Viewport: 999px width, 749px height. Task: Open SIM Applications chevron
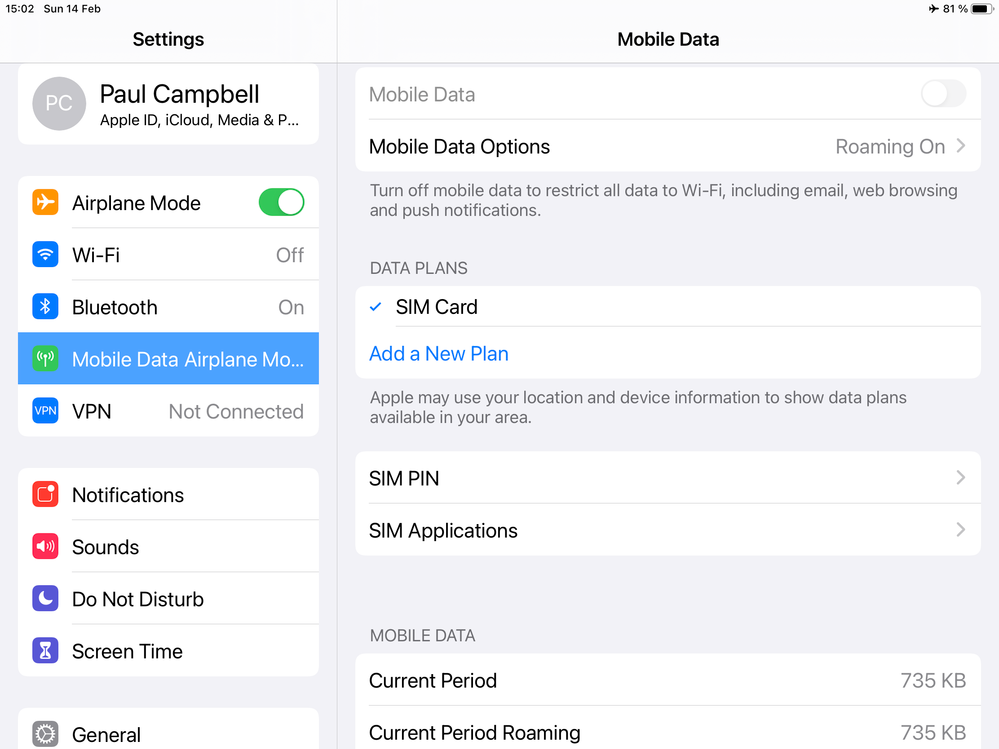960,530
